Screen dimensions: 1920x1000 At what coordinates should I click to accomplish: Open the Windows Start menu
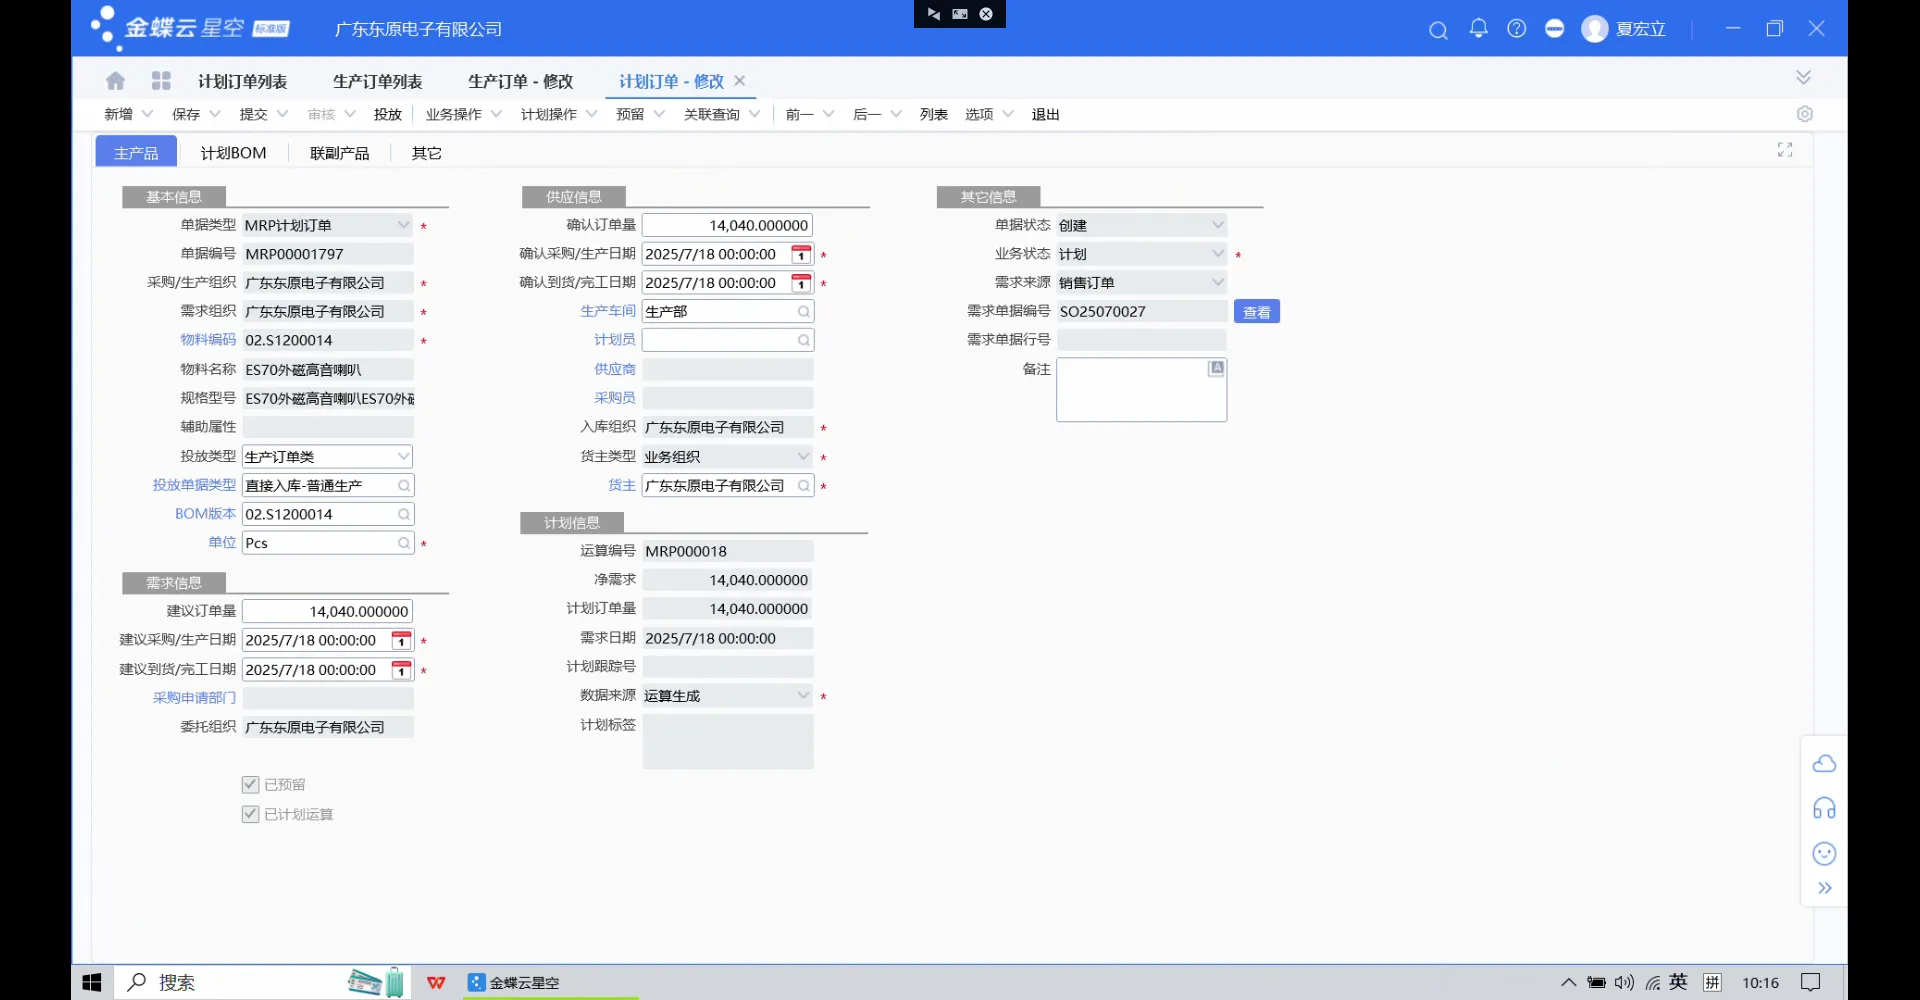[92, 982]
